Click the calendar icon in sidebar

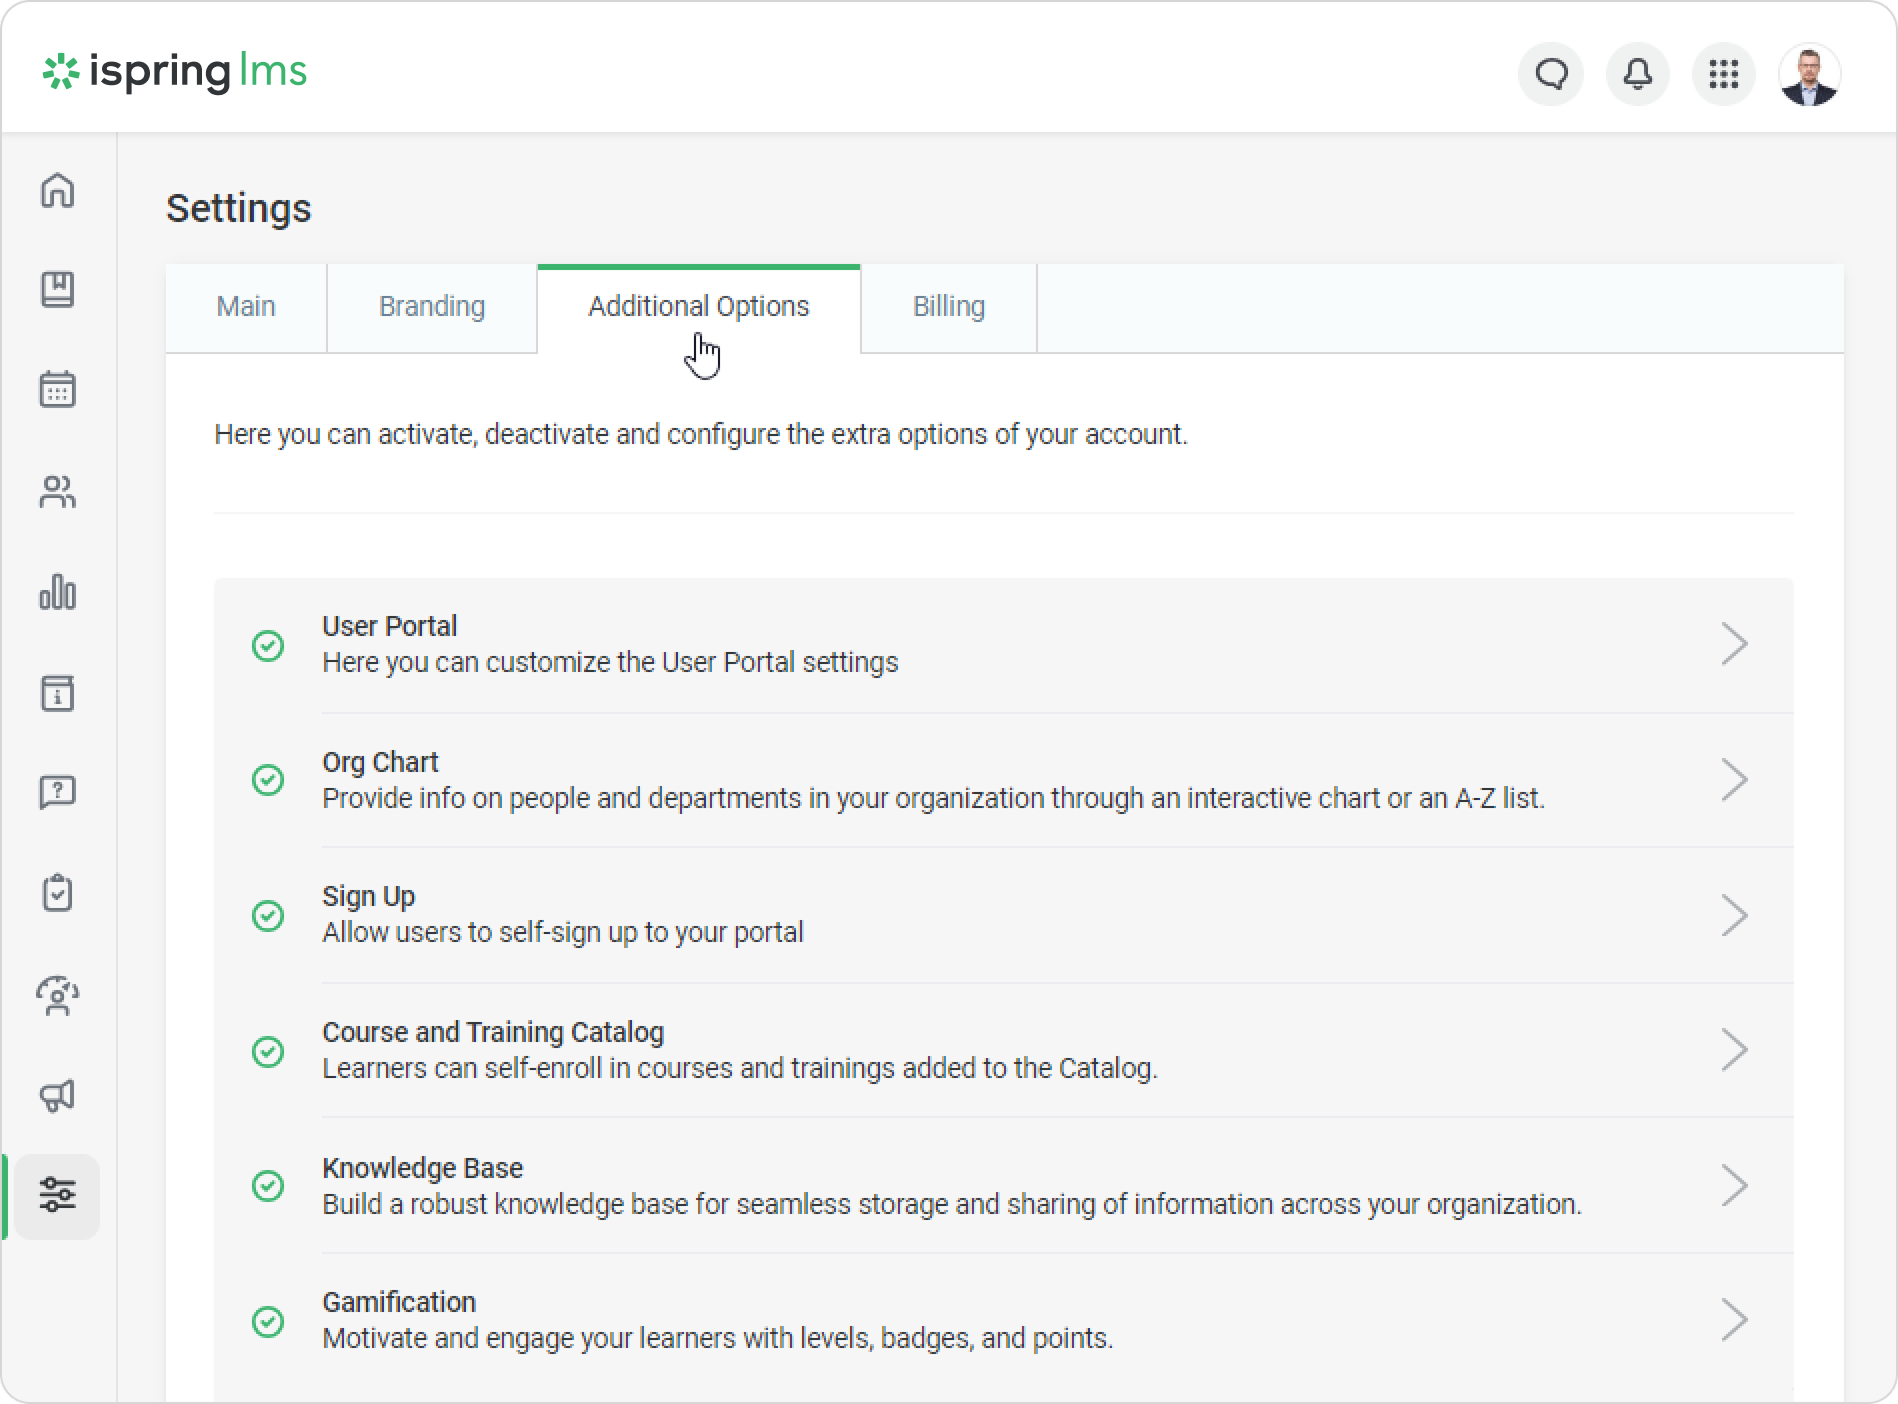point(57,389)
